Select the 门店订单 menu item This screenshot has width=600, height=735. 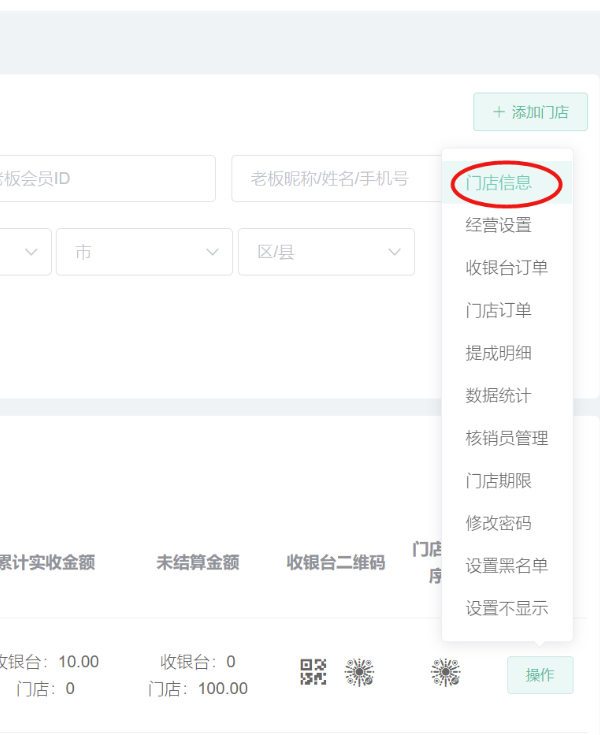pos(499,310)
